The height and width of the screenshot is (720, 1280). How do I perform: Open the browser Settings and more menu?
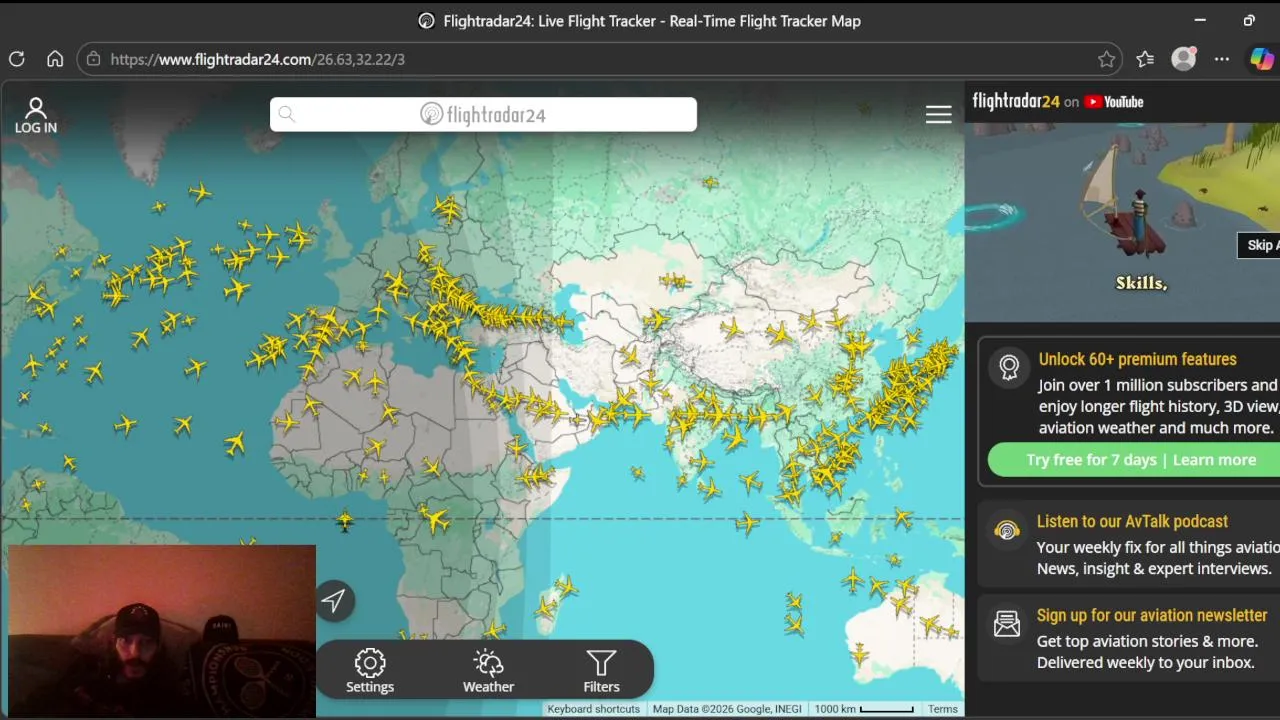point(1222,59)
